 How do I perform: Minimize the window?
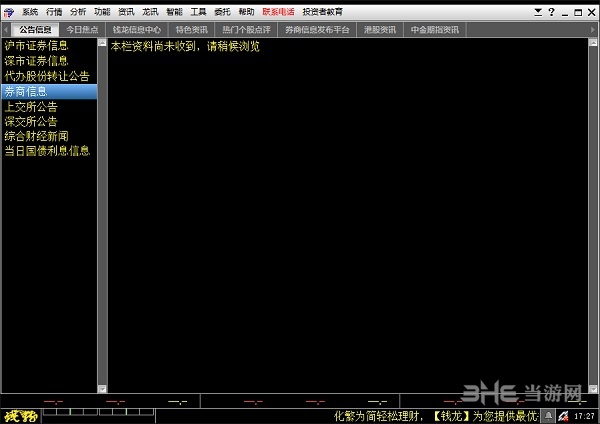pyautogui.click(x=565, y=13)
